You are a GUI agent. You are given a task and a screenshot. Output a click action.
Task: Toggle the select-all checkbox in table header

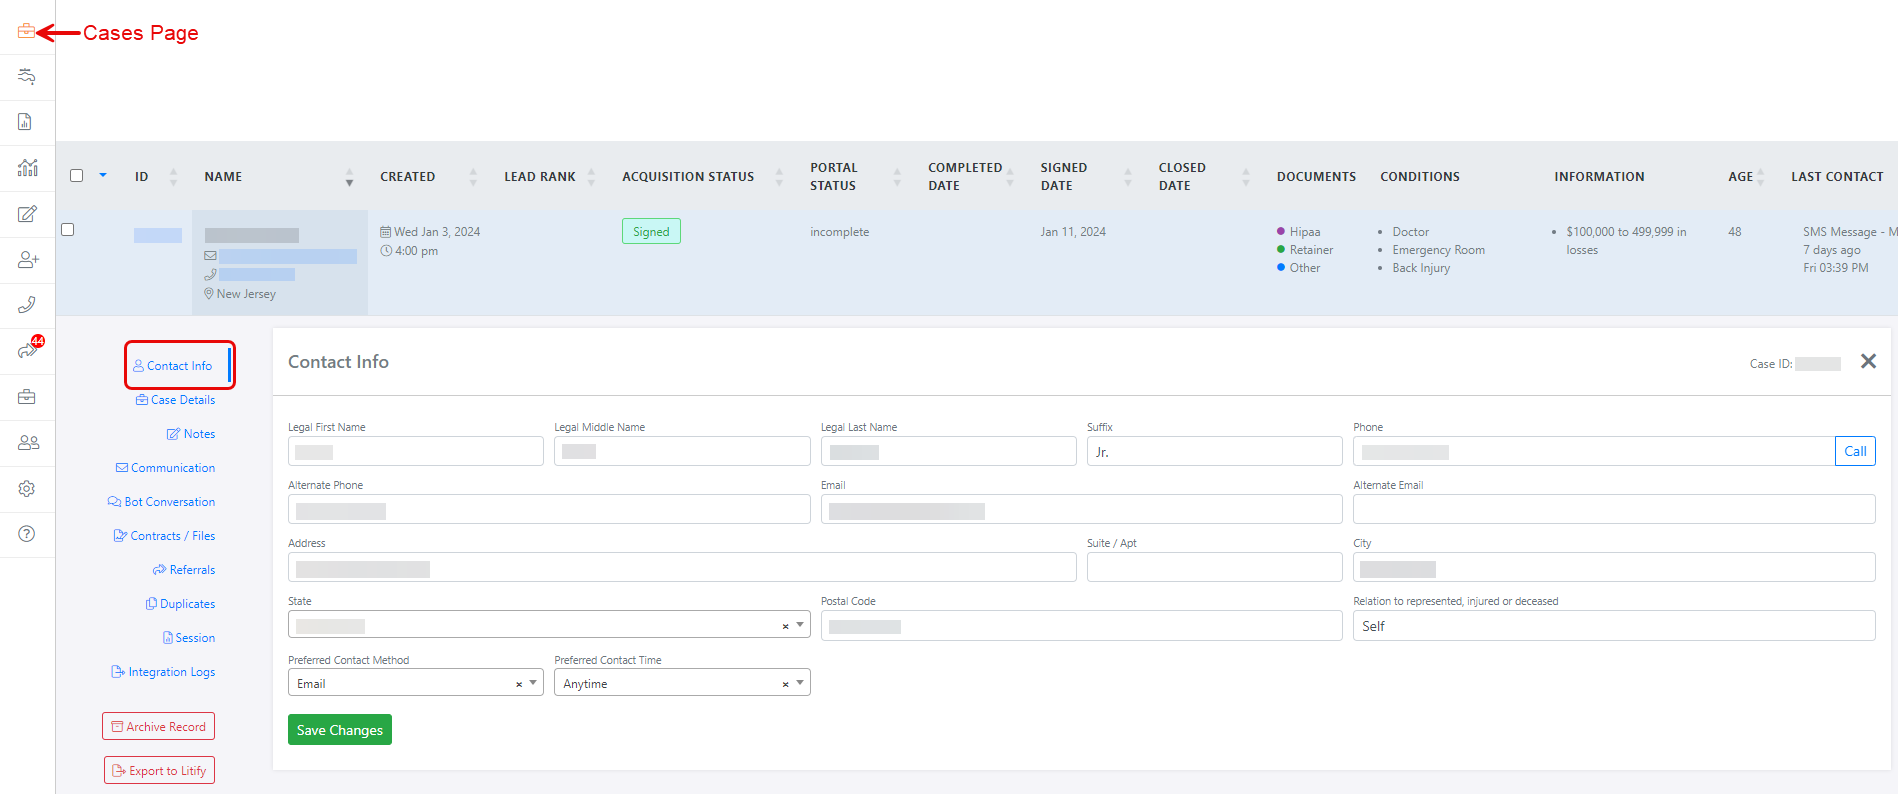pos(76,176)
